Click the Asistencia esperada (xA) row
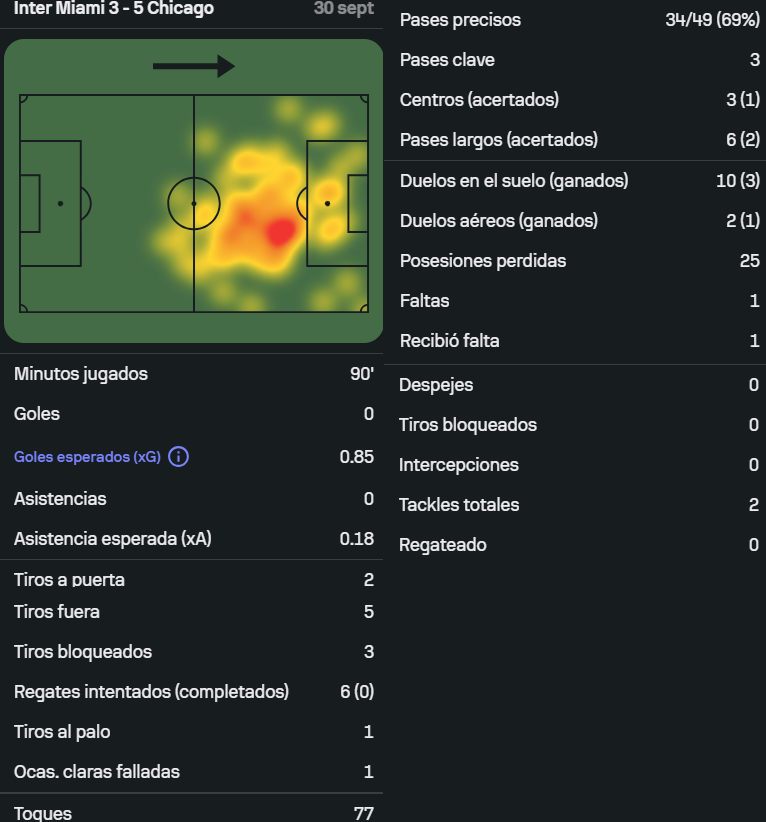This screenshot has width=766, height=822. pos(193,539)
